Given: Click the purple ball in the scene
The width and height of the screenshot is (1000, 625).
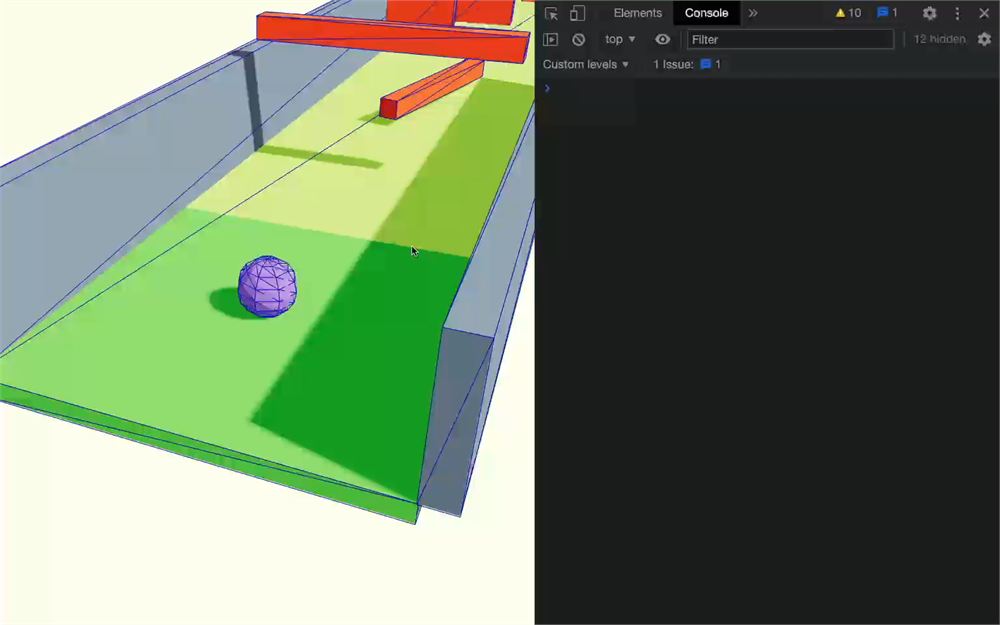Looking at the screenshot, I should [267, 286].
